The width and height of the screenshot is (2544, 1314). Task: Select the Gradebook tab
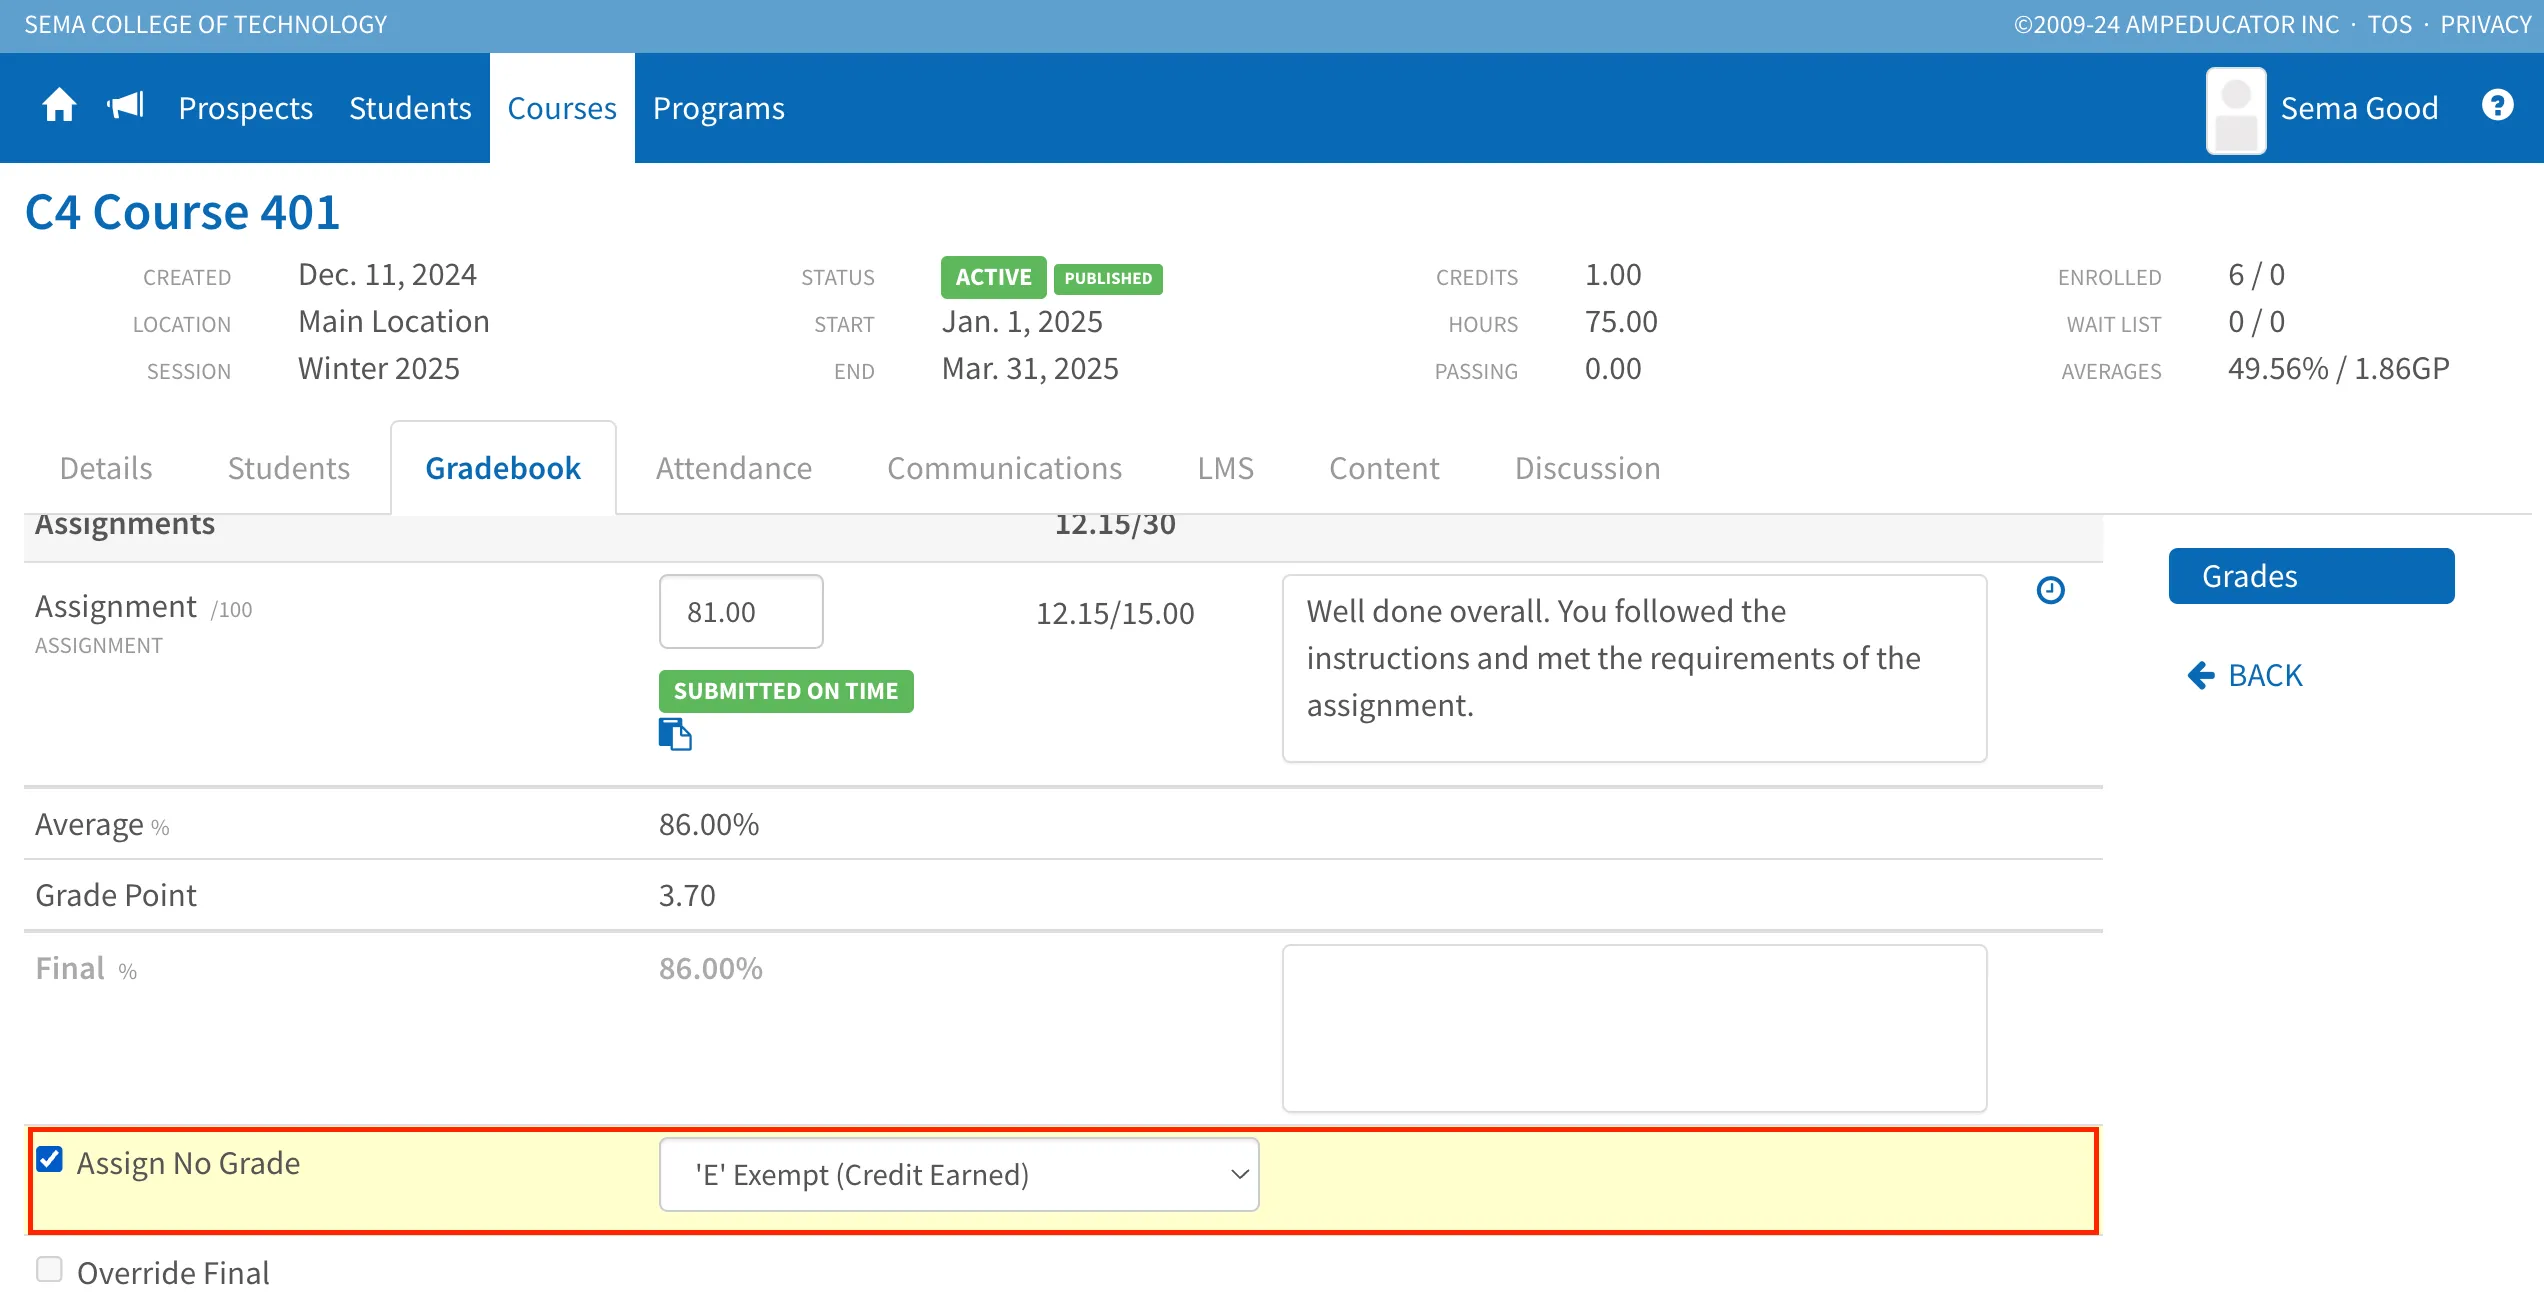(x=503, y=468)
